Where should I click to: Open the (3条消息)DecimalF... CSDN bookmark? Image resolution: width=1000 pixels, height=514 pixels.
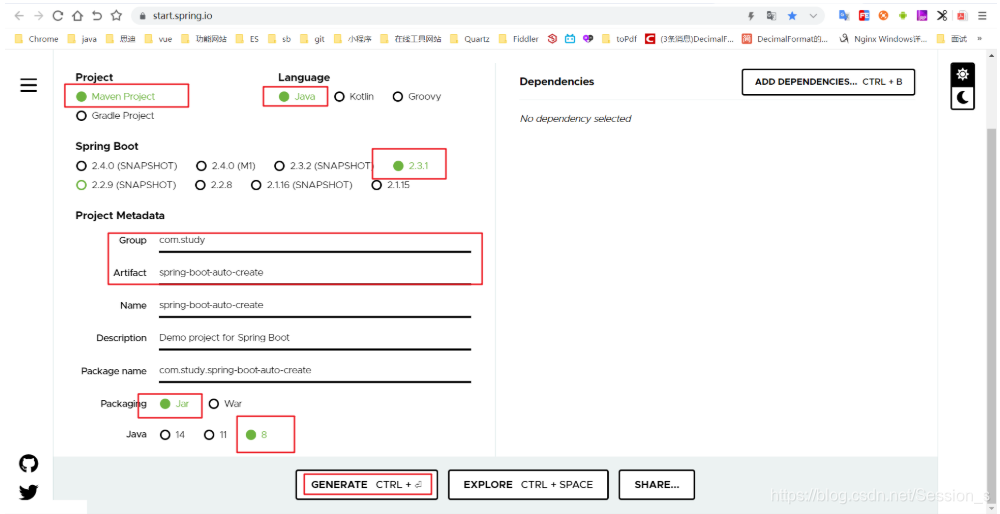(x=689, y=39)
